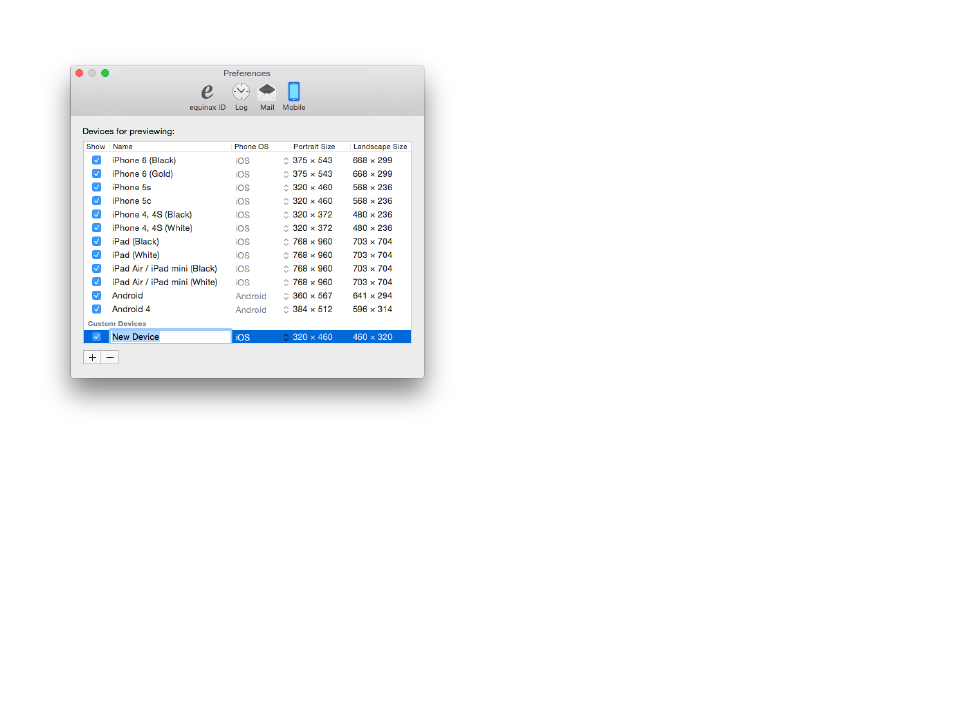
Task: Open Phone OS dropdown for iPad (White)
Action: pyautogui.click(x=261, y=256)
